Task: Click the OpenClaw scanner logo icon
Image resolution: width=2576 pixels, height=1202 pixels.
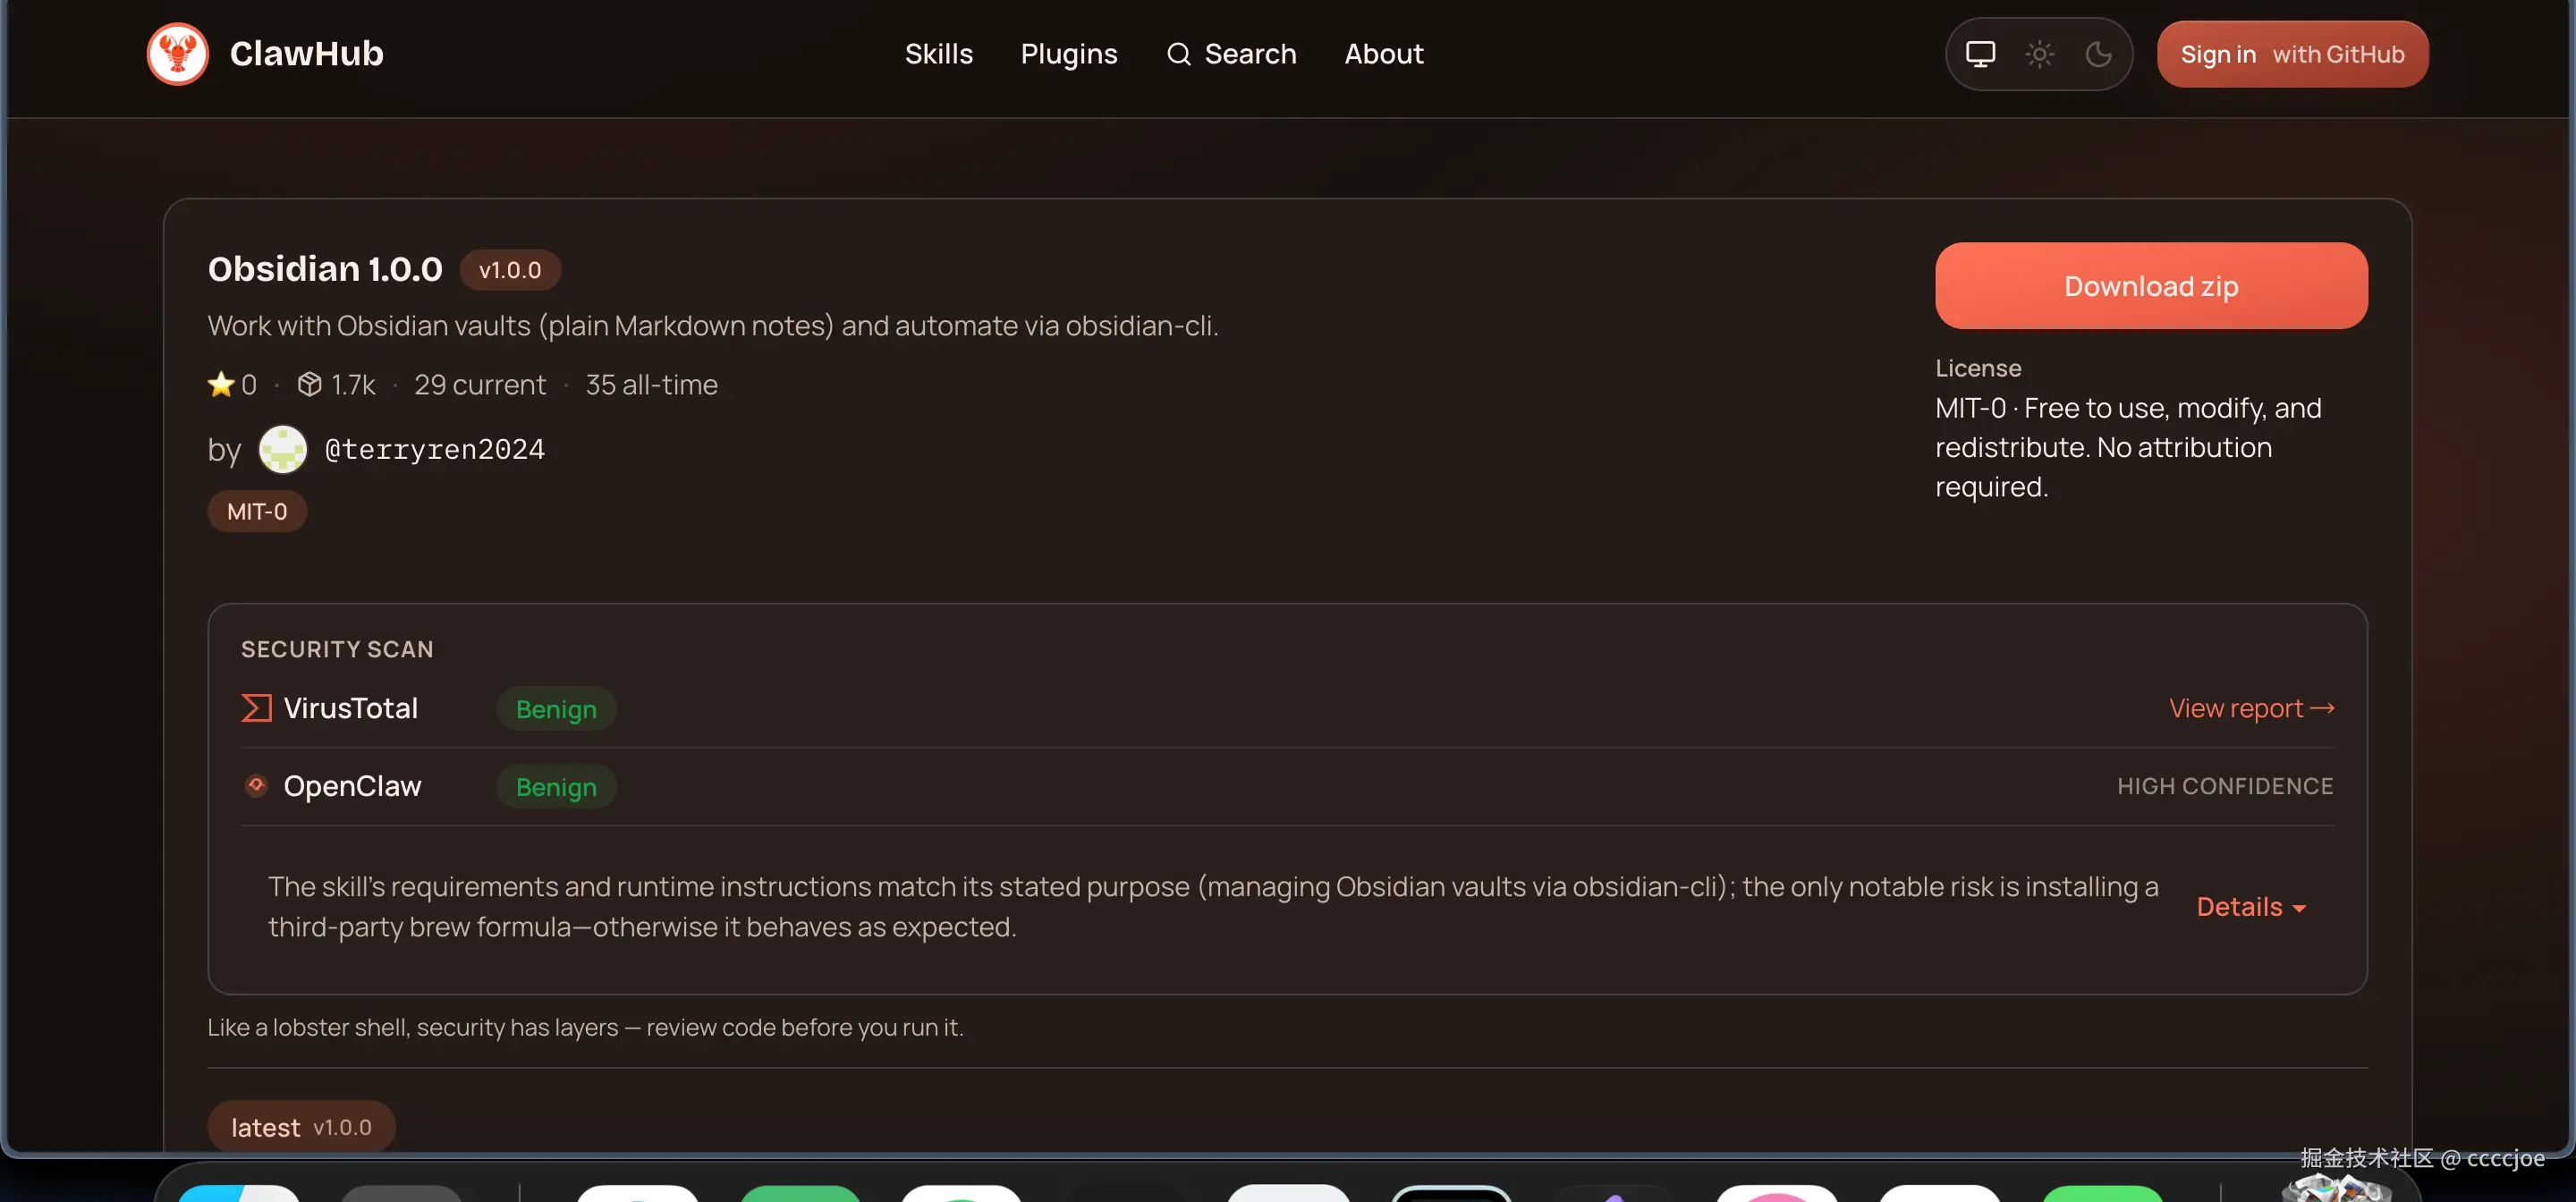Action: pos(256,786)
